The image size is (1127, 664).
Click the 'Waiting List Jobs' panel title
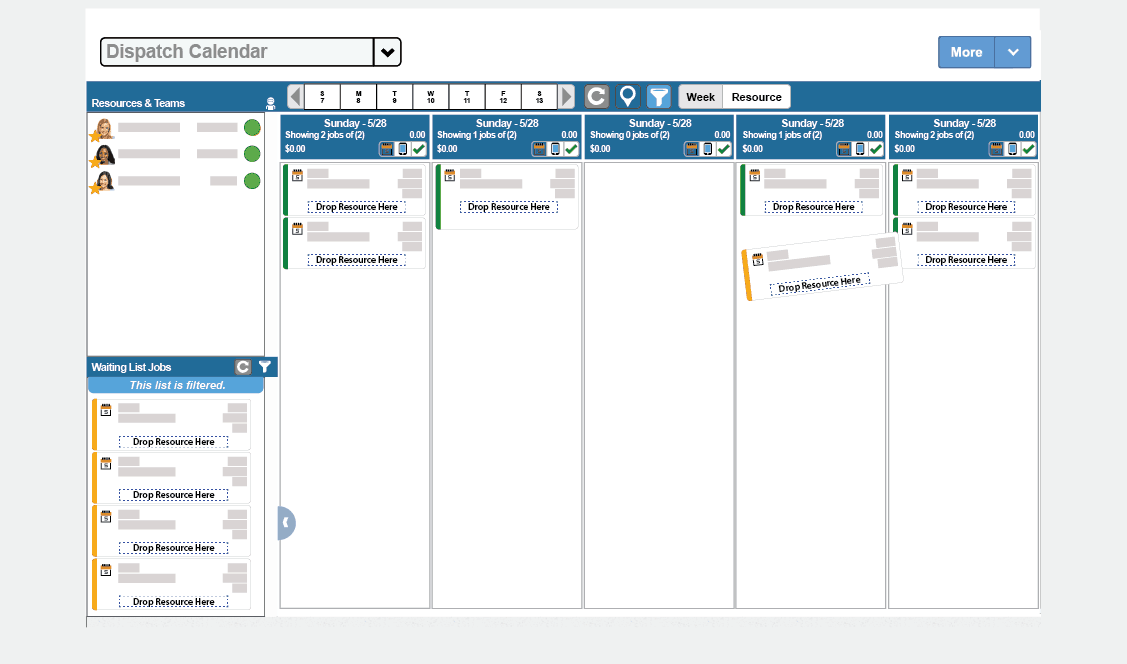[x=131, y=367]
